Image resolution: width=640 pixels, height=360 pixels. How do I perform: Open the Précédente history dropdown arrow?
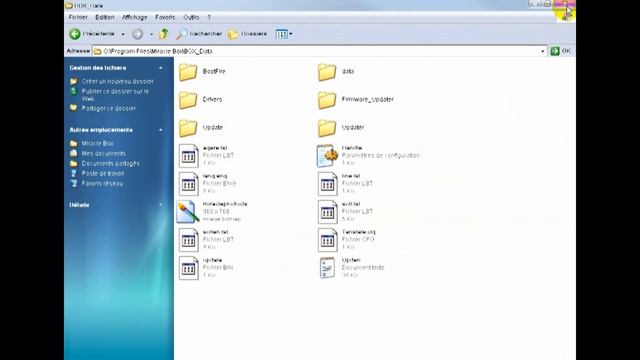tap(123, 34)
